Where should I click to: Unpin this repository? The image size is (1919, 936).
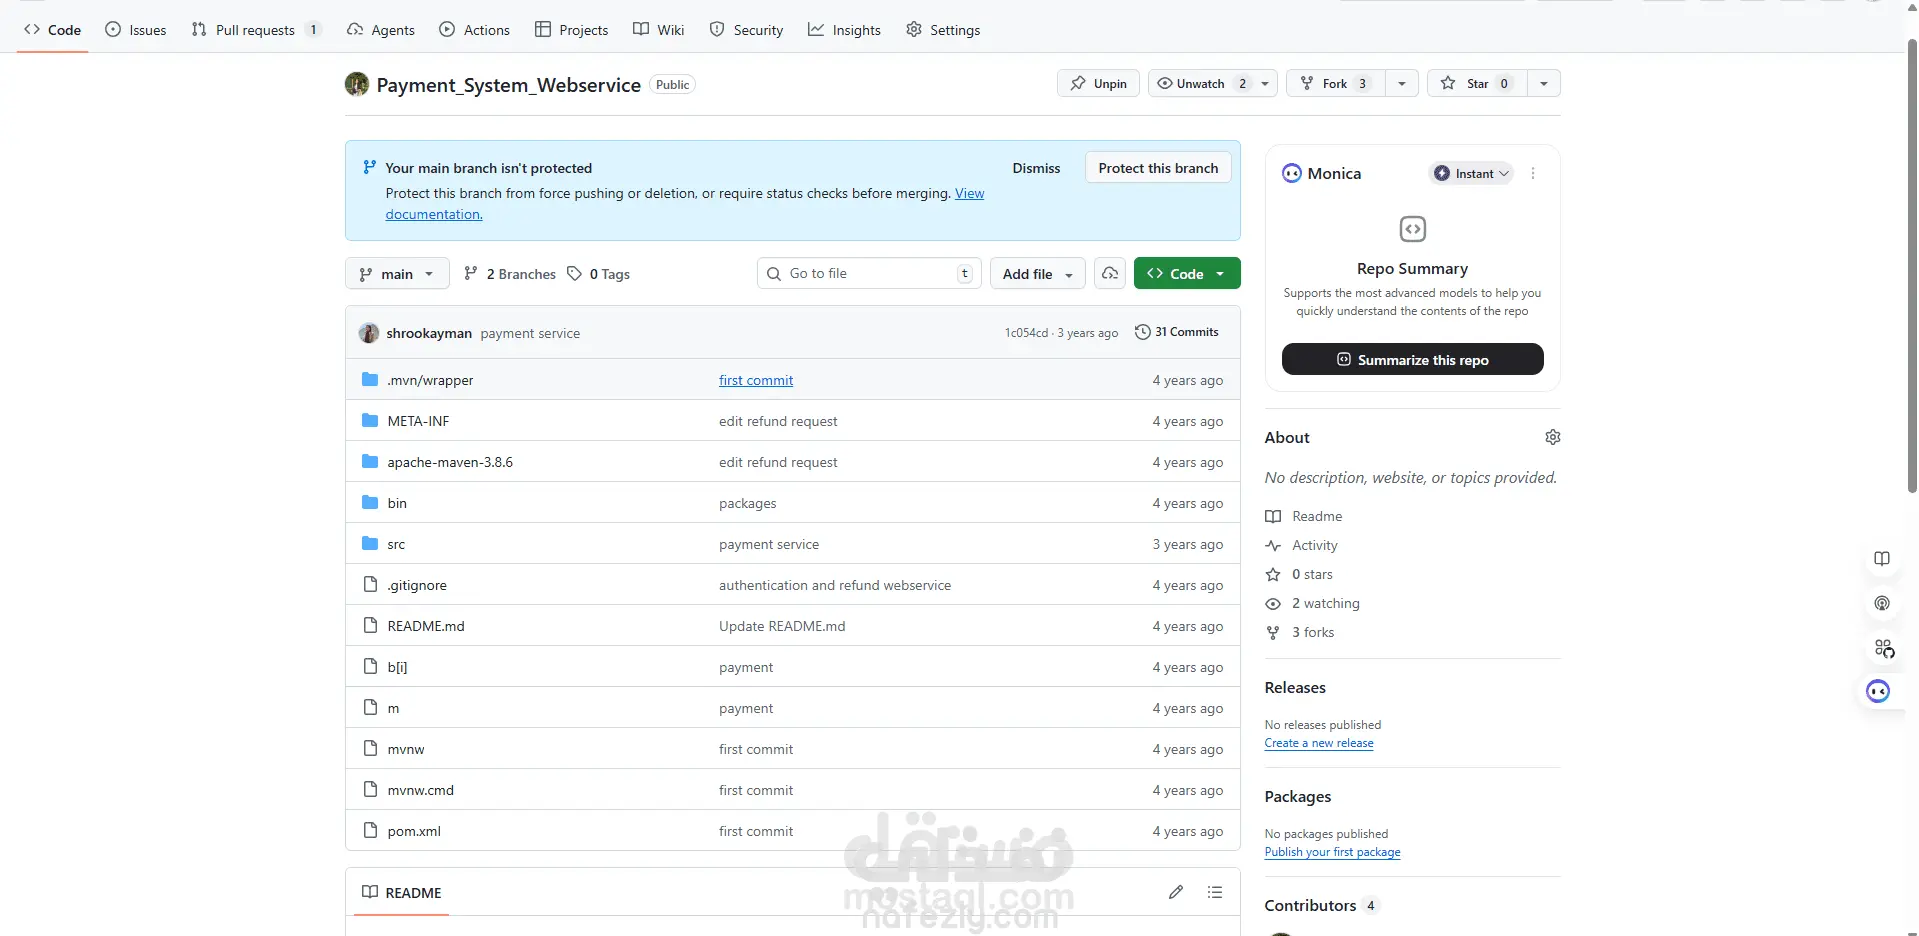click(x=1098, y=84)
